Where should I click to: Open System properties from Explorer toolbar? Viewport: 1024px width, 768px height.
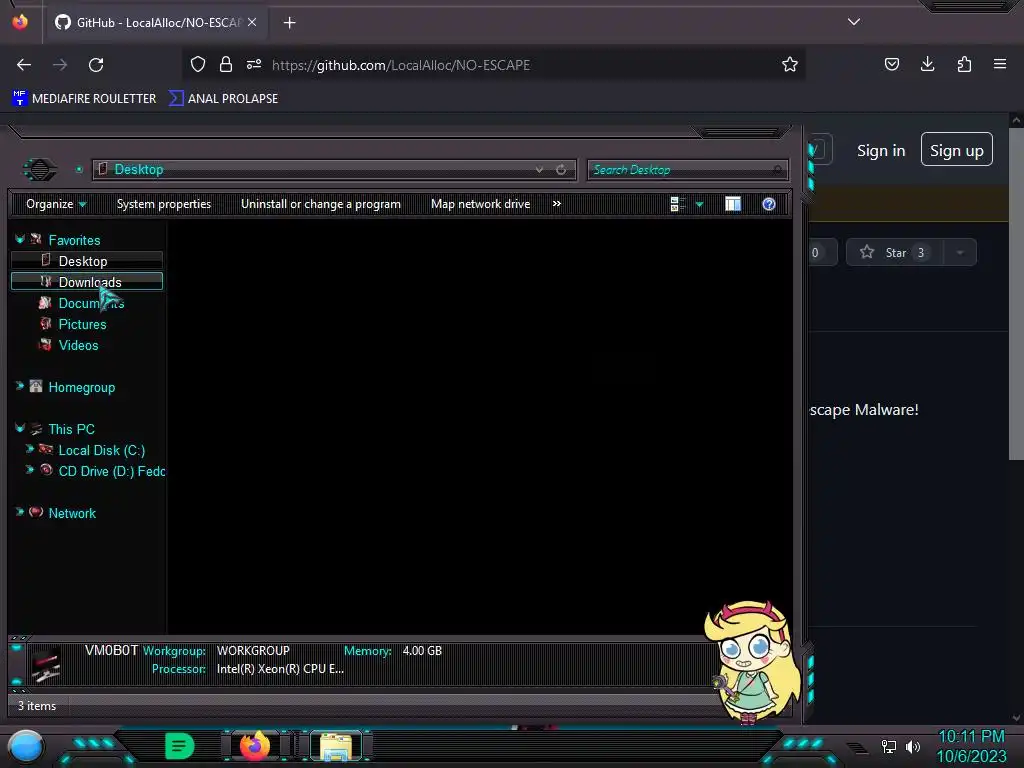(x=164, y=204)
